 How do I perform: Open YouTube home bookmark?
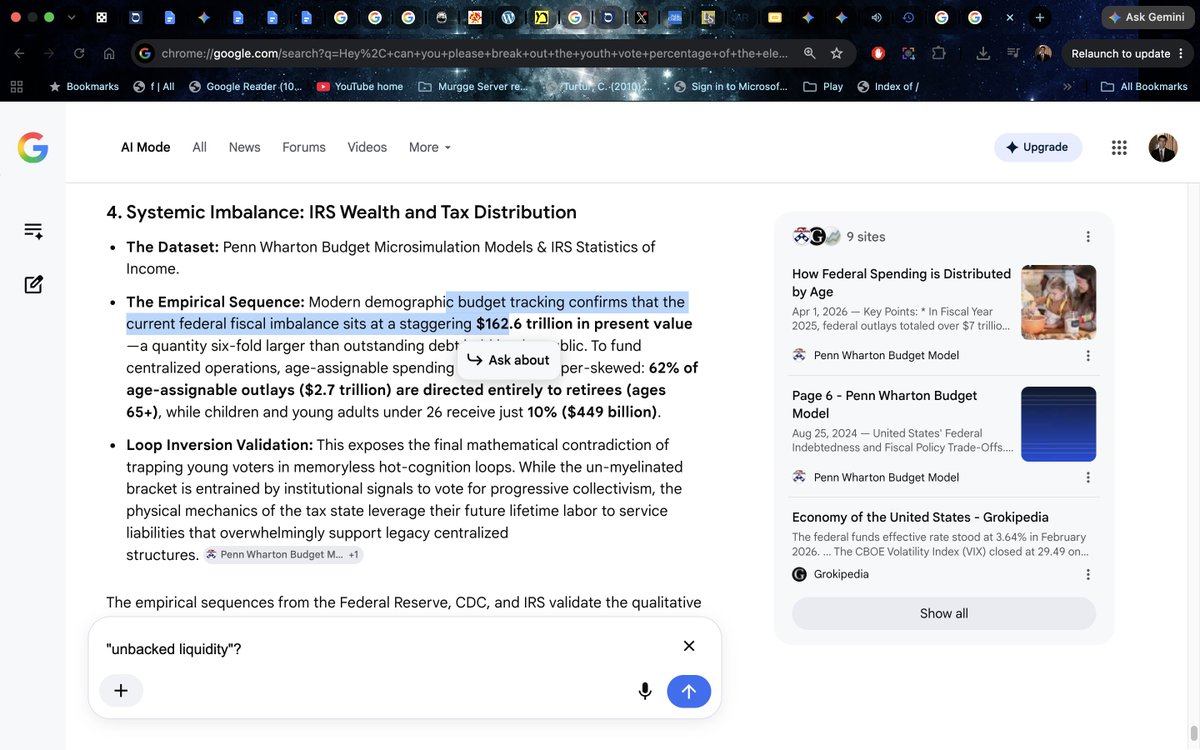[359, 87]
